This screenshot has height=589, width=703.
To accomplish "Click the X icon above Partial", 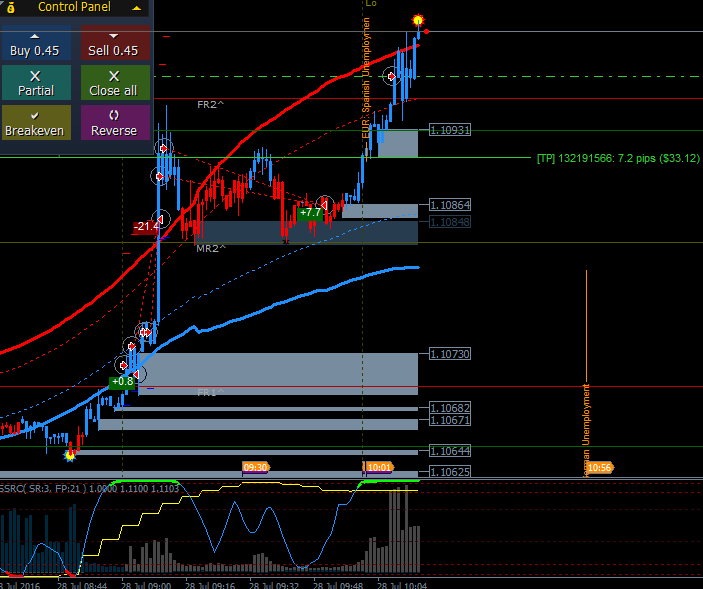I will pyautogui.click(x=35, y=76).
